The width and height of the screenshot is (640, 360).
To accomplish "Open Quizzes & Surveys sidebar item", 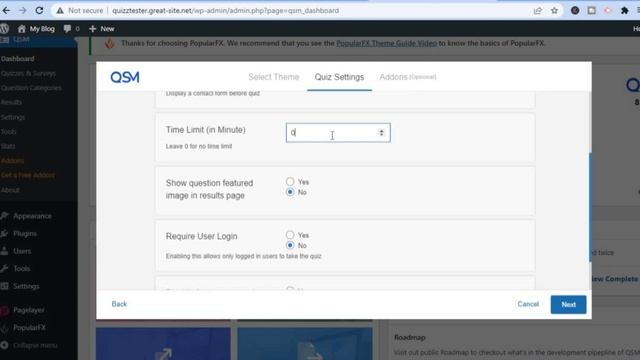I will click(28, 73).
